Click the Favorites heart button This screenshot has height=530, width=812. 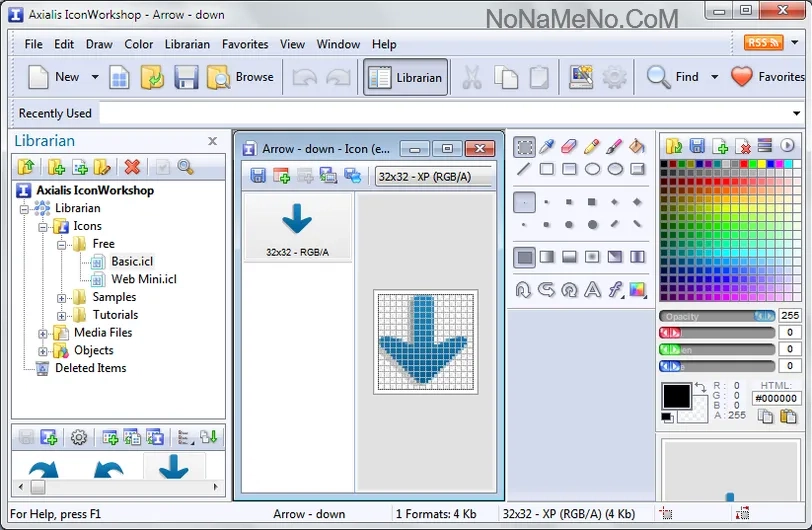click(x=767, y=77)
